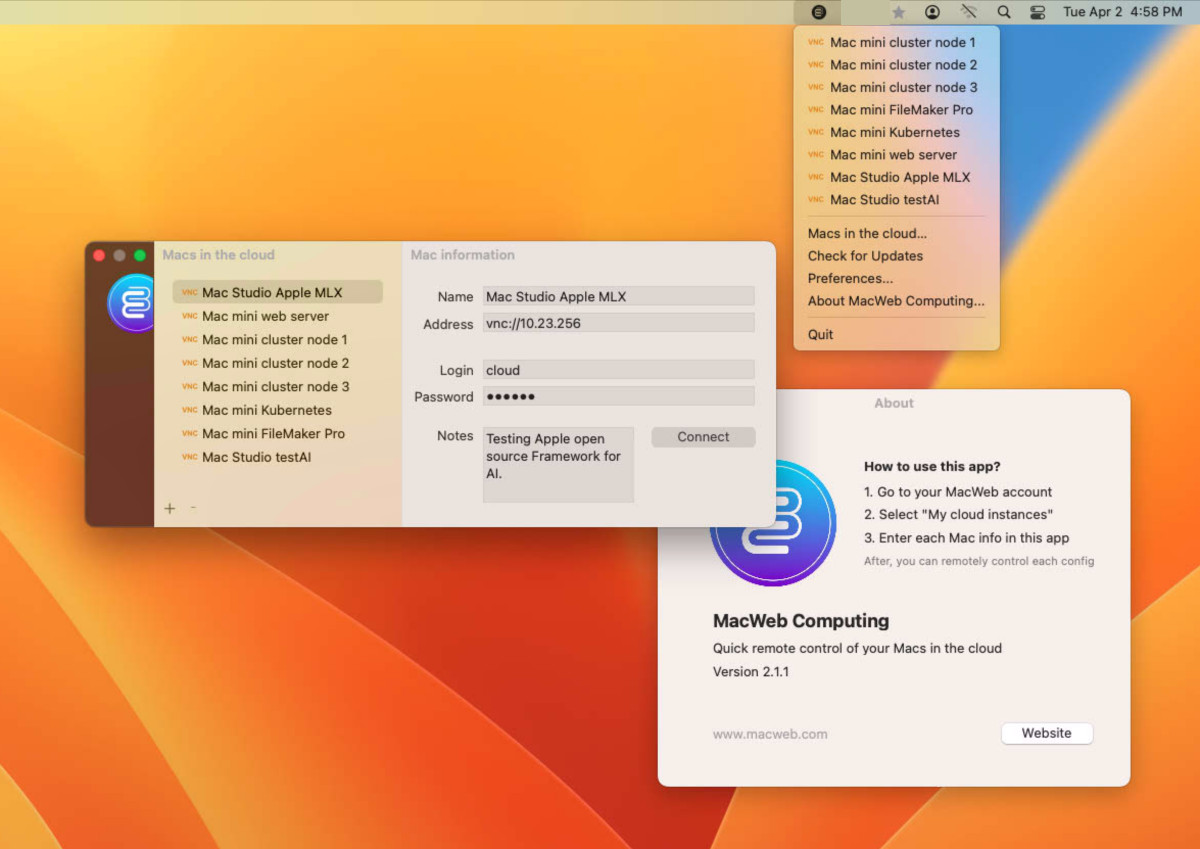Click 'How to use this app?' heading

(932, 467)
